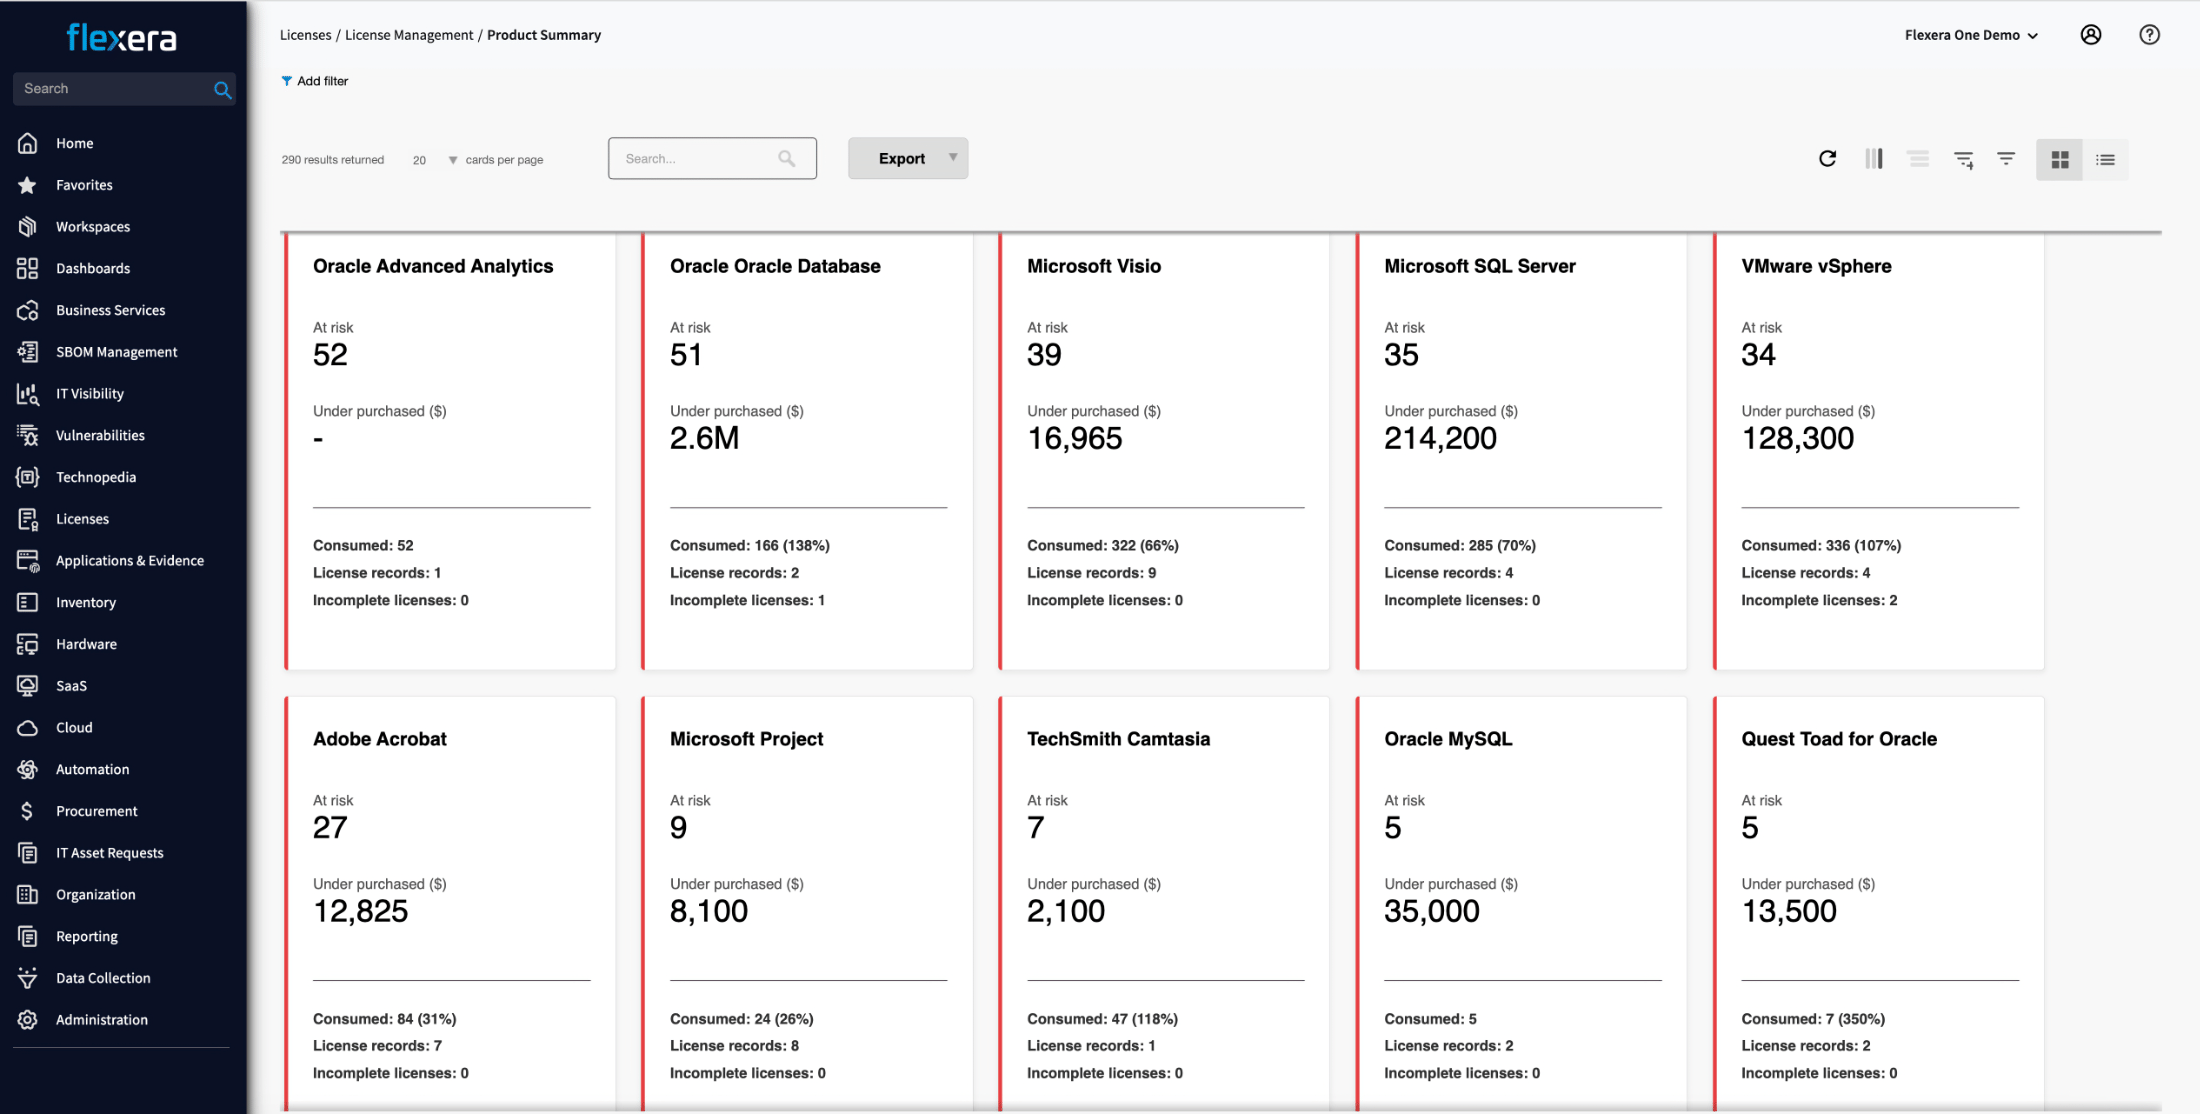Screen dimensions: 2200x1114
Task: Open the cards per page dropdown
Action: [x=434, y=160]
